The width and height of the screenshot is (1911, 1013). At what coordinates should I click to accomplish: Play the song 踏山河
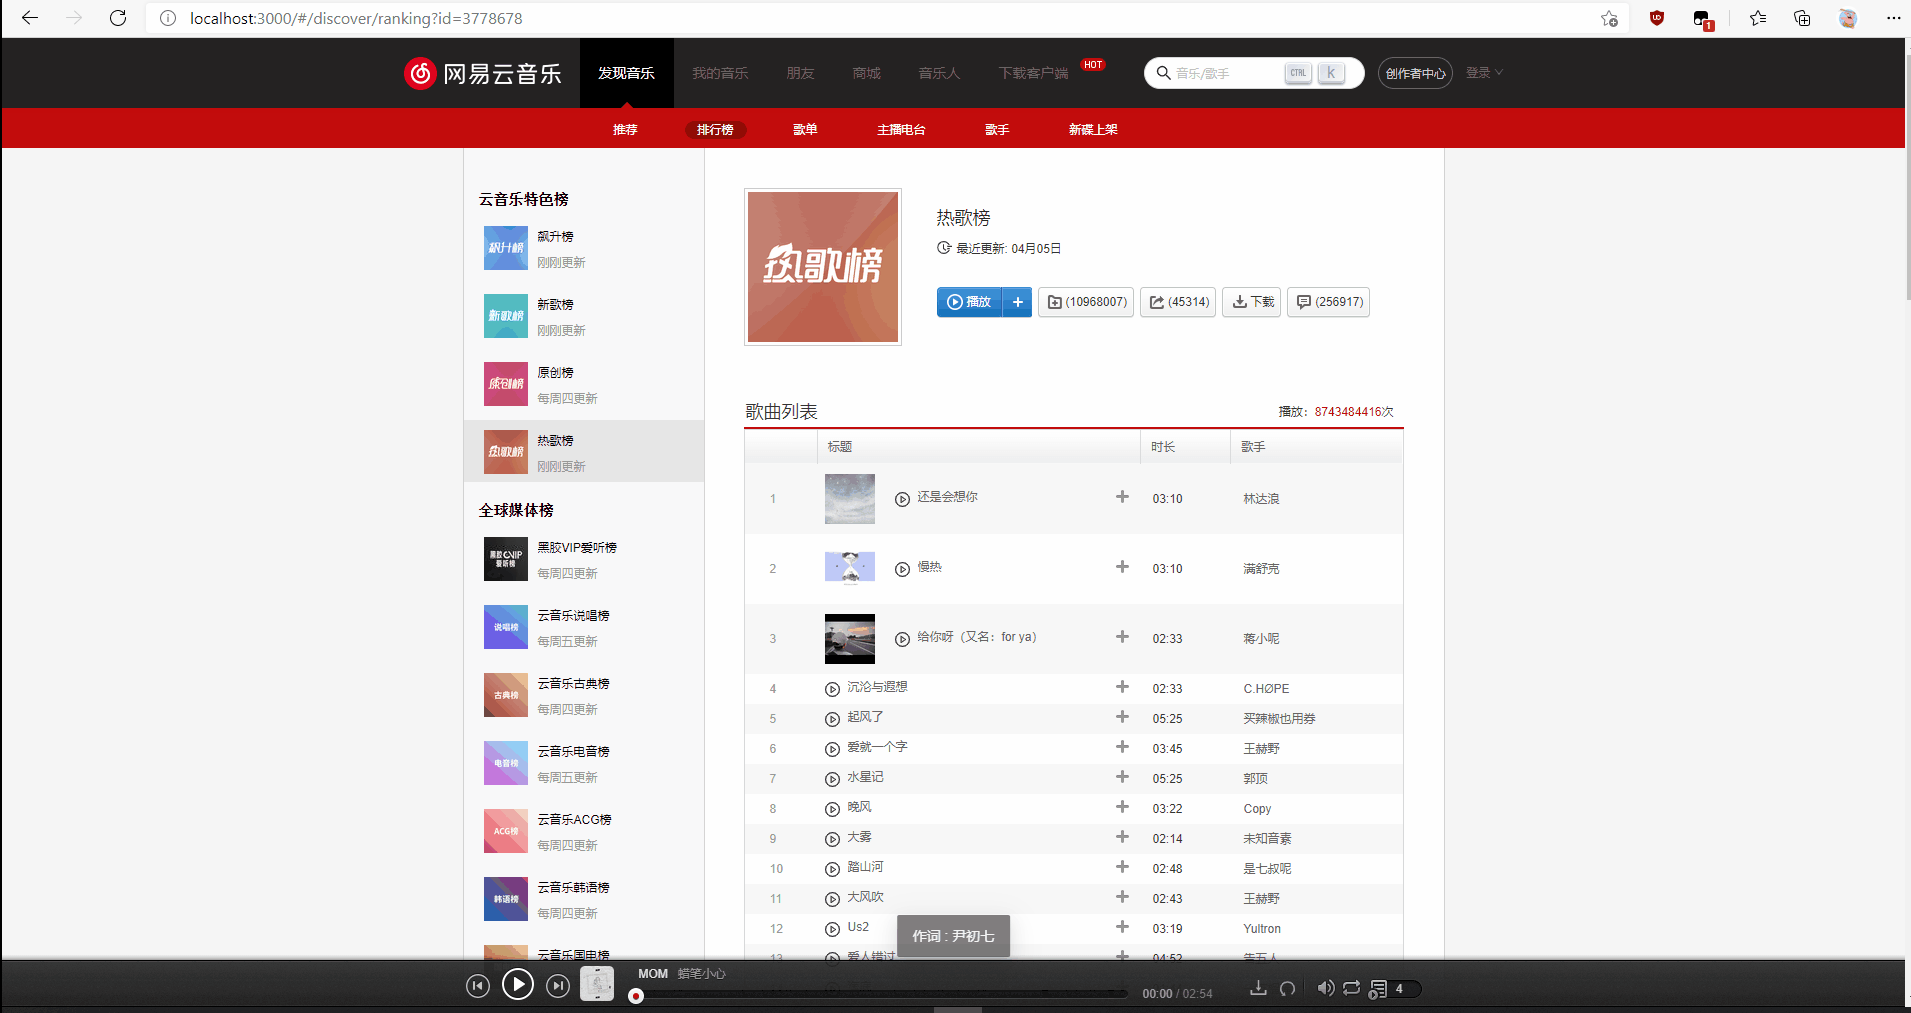pyautogui.click(x=832, y=869)
